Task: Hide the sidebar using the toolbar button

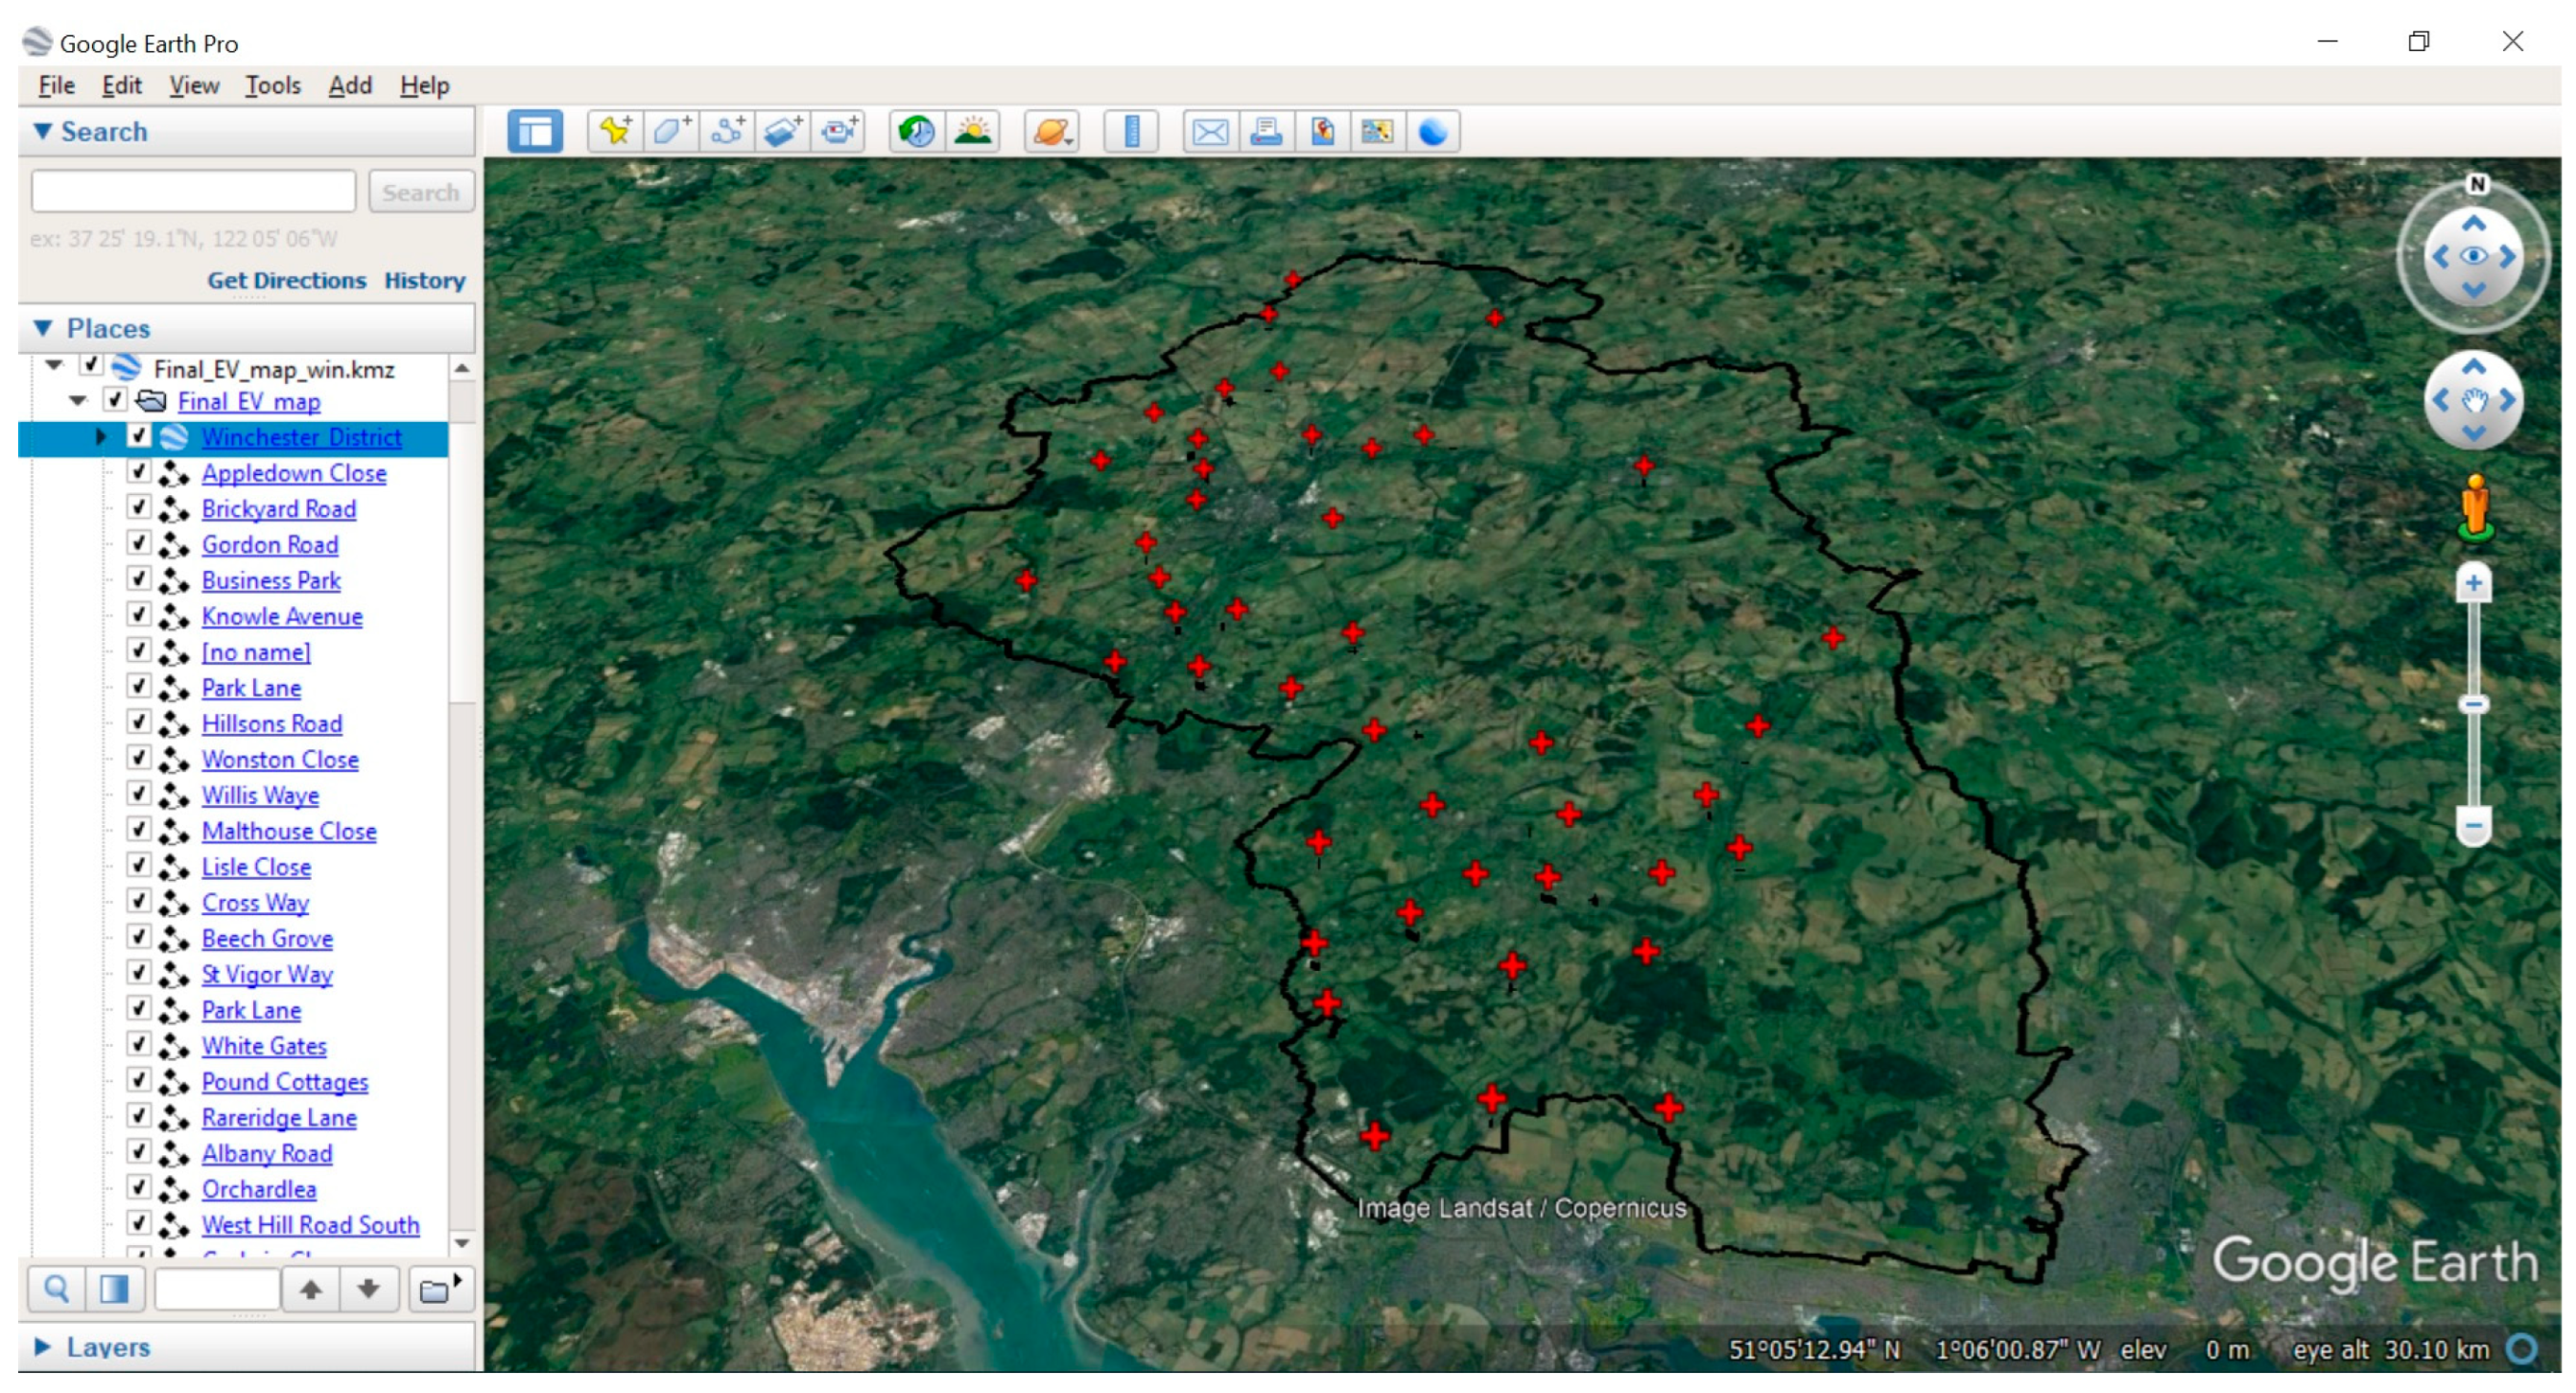Action: click(535, 131)
